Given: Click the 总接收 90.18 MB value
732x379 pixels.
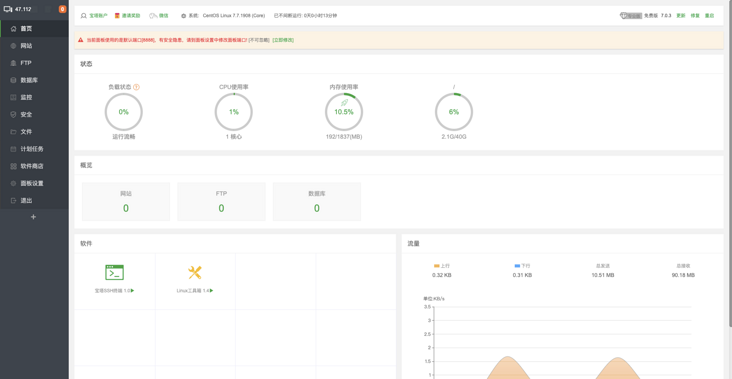Looking at the screenshot, I should click(x=683, y=275).
